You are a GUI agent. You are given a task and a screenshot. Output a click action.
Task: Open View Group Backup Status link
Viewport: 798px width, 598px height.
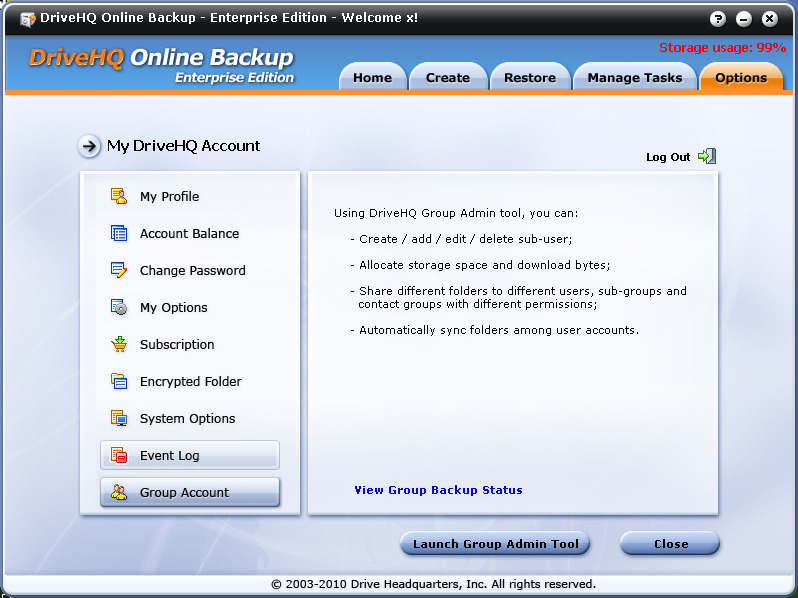click(438, 490)
